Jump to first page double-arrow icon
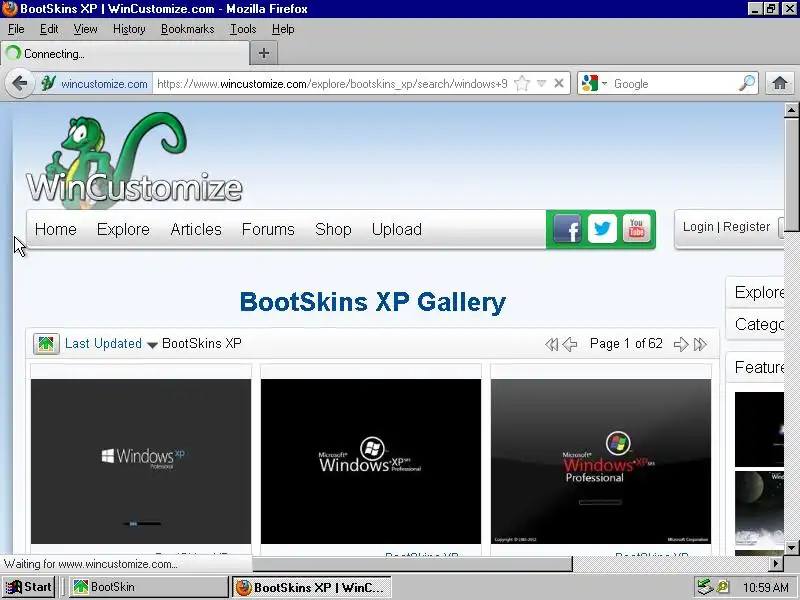The height and width of the screenshot is (600, 800). point(551,344)
